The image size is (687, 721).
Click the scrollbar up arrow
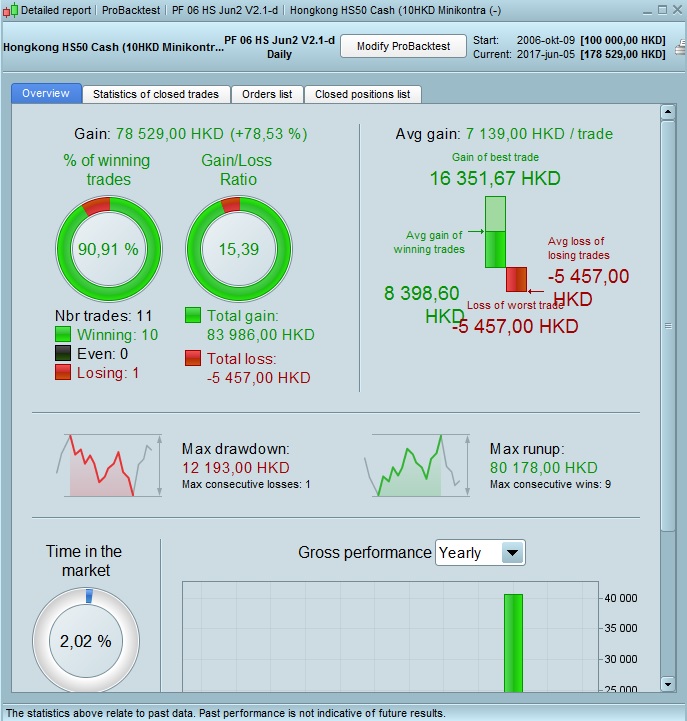(668, 112)
